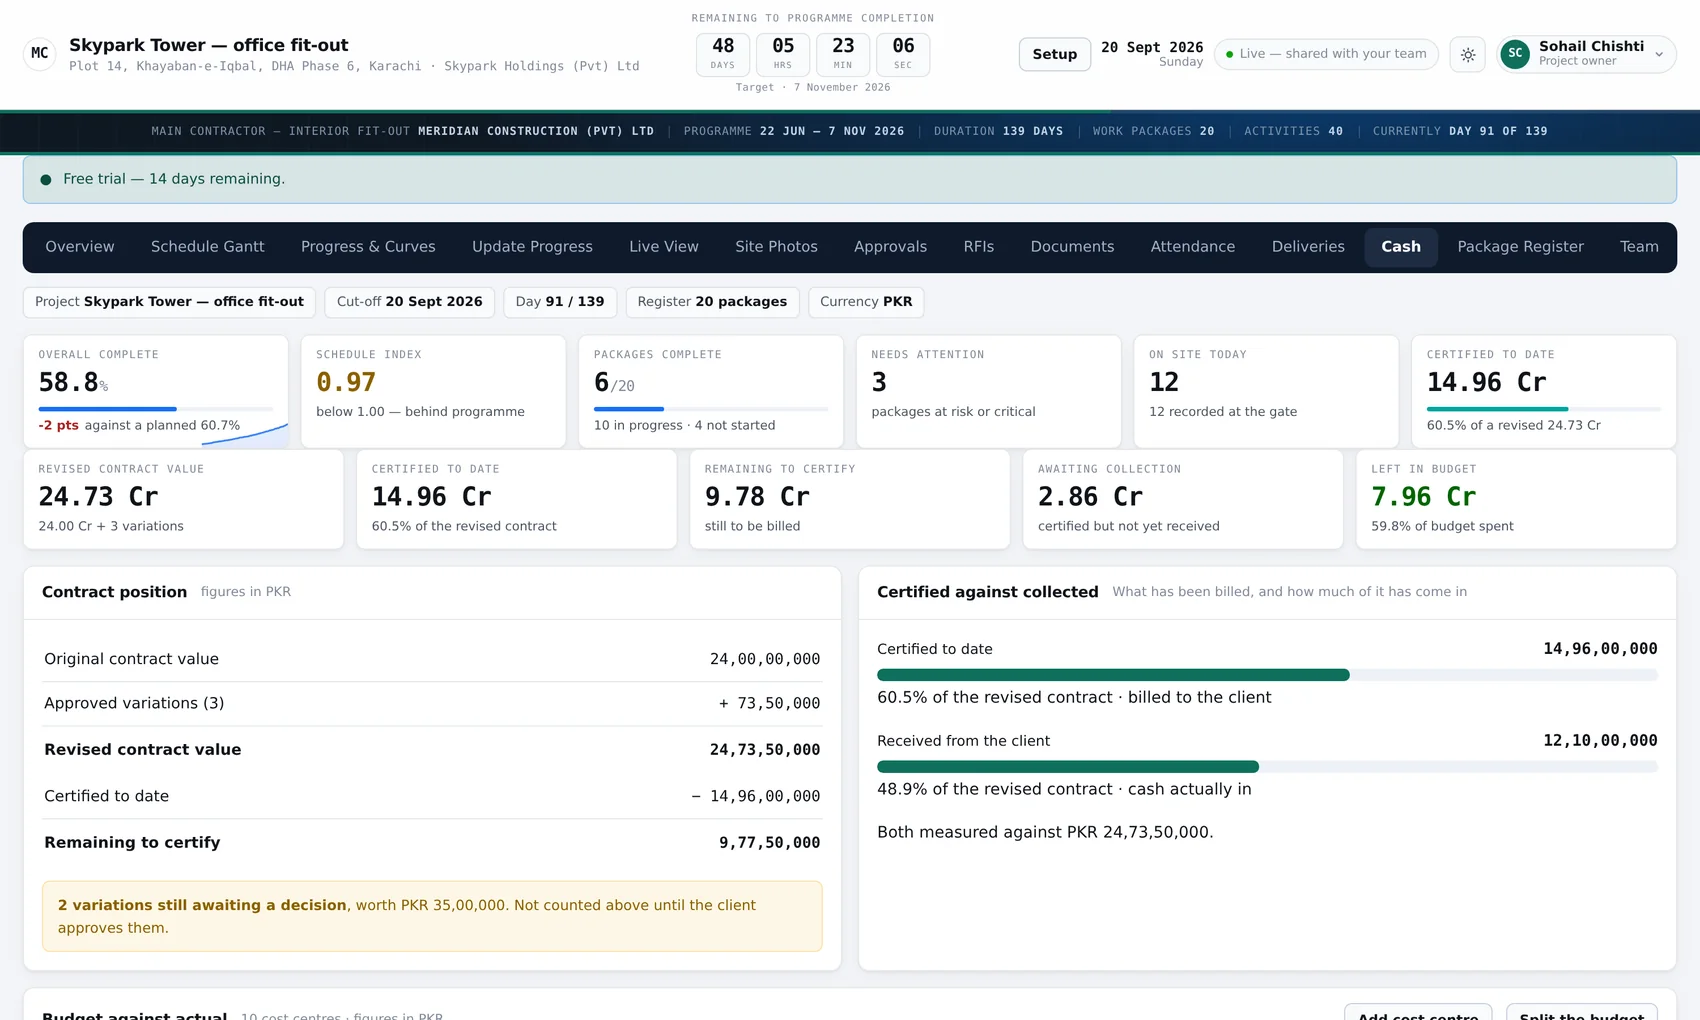Click the Packages Complete progress bar

(711, 409)
